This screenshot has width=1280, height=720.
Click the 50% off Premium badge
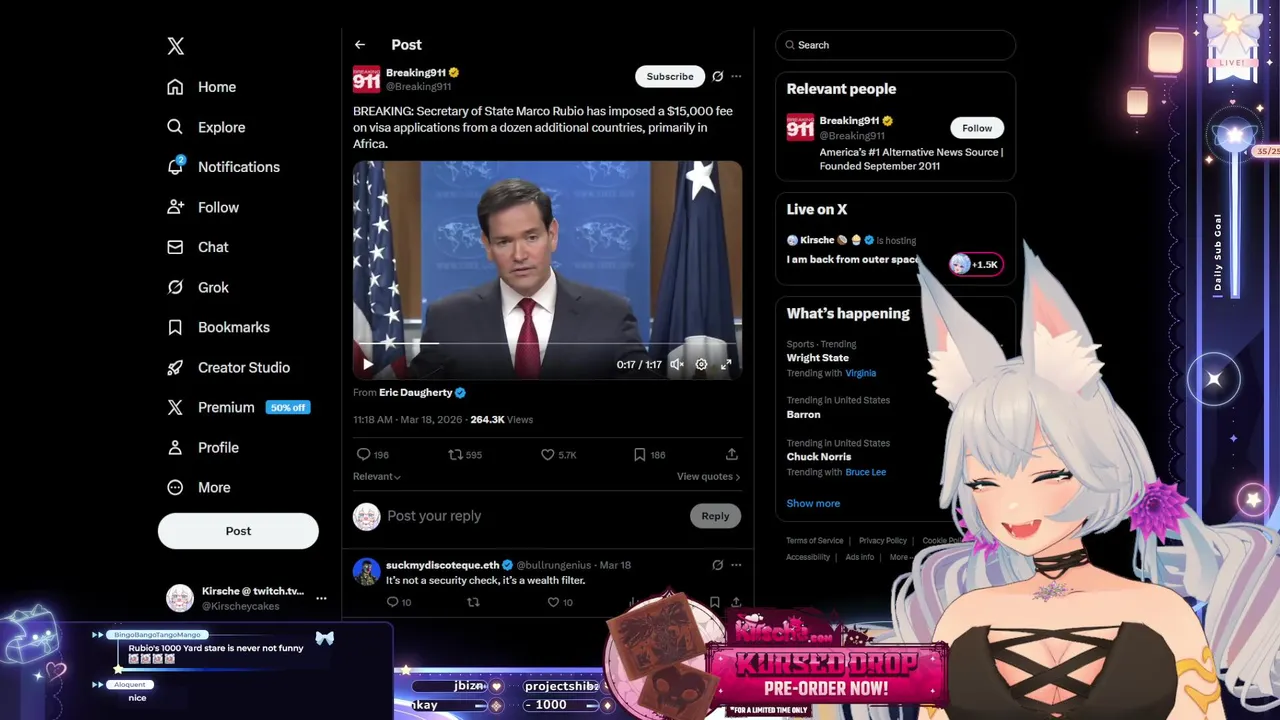288,408
